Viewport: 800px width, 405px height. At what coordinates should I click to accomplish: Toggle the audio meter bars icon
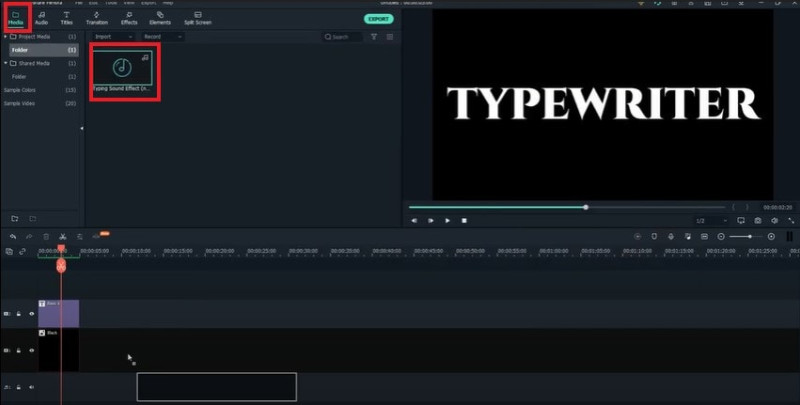coord(789,237)
